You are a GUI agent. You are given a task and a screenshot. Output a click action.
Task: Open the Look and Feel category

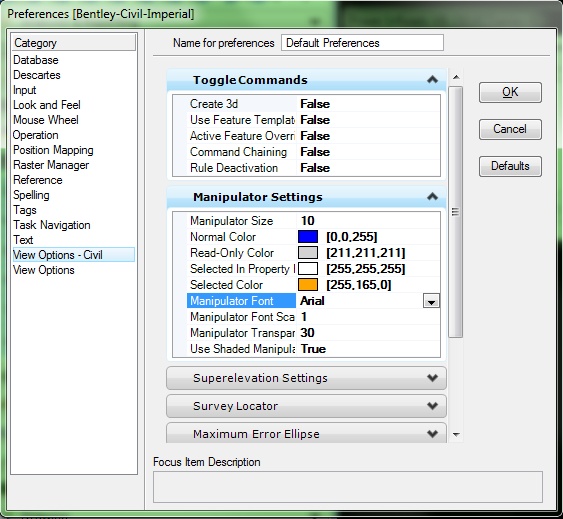tap(47, 105)
